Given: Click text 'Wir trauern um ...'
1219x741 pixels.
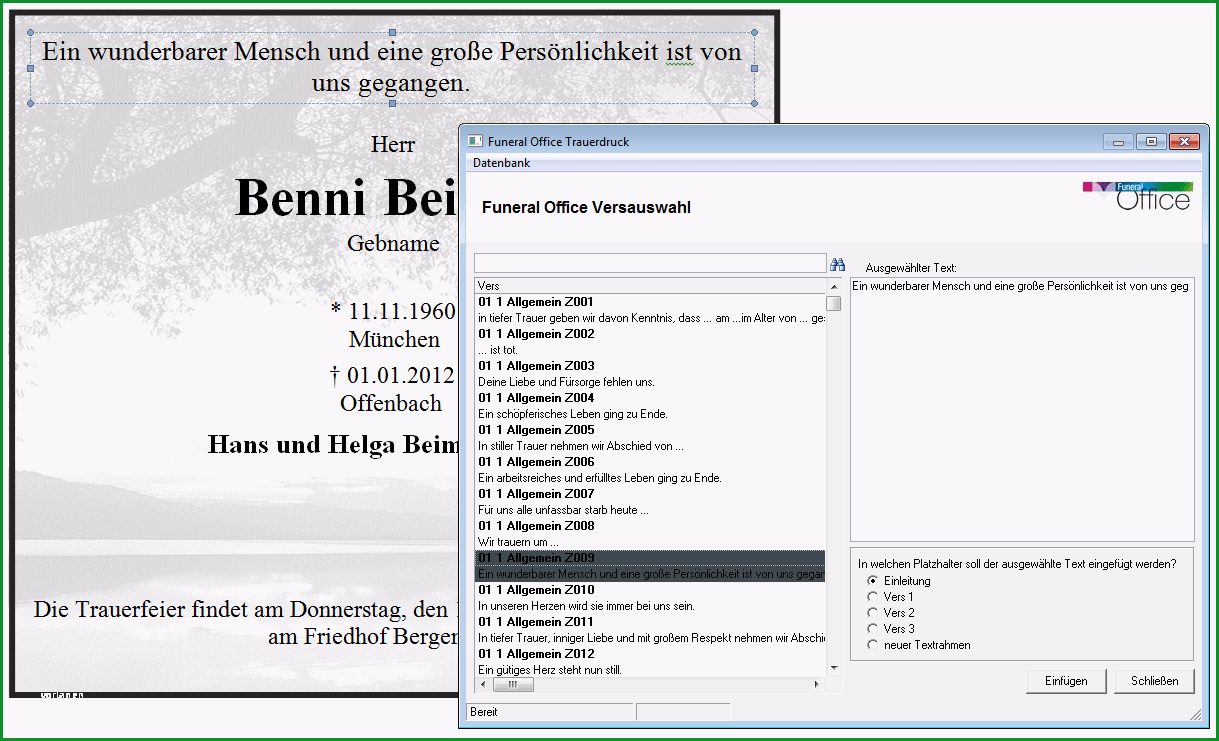Looking at the screenshot, I should (518, 542).
